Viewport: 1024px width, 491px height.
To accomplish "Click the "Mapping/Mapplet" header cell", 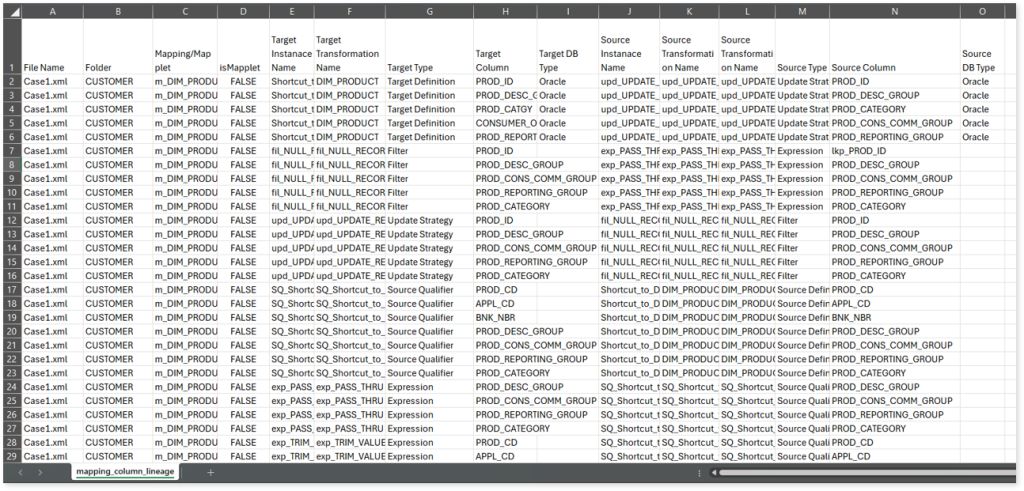I will click(185, 46).
